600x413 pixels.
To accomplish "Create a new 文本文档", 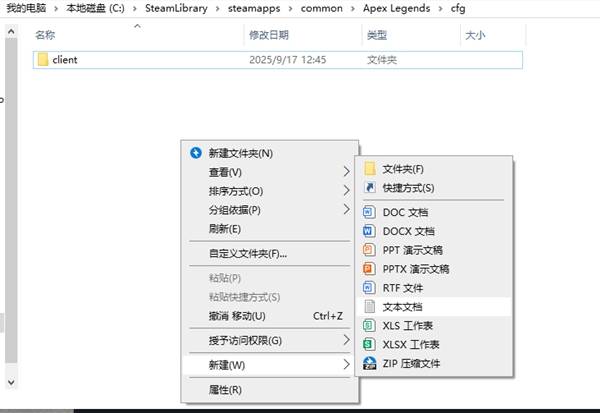I will pos(434,307).
